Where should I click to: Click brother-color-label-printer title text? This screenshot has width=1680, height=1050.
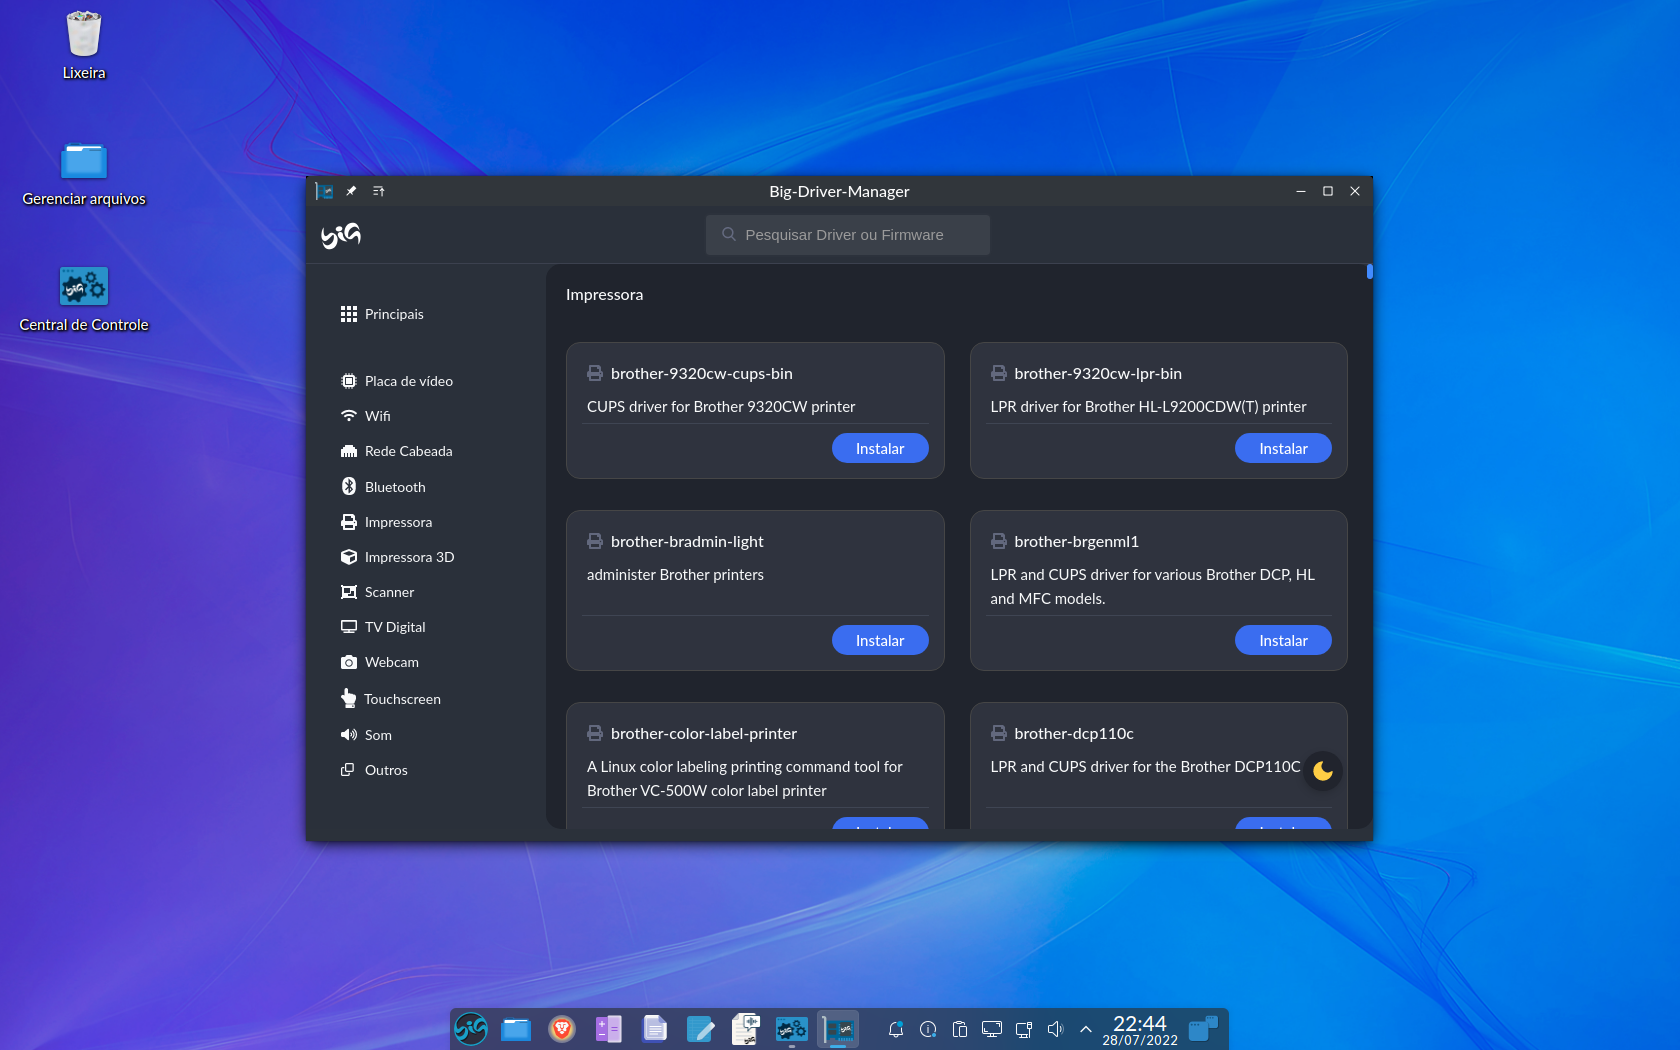click(704, 733)
